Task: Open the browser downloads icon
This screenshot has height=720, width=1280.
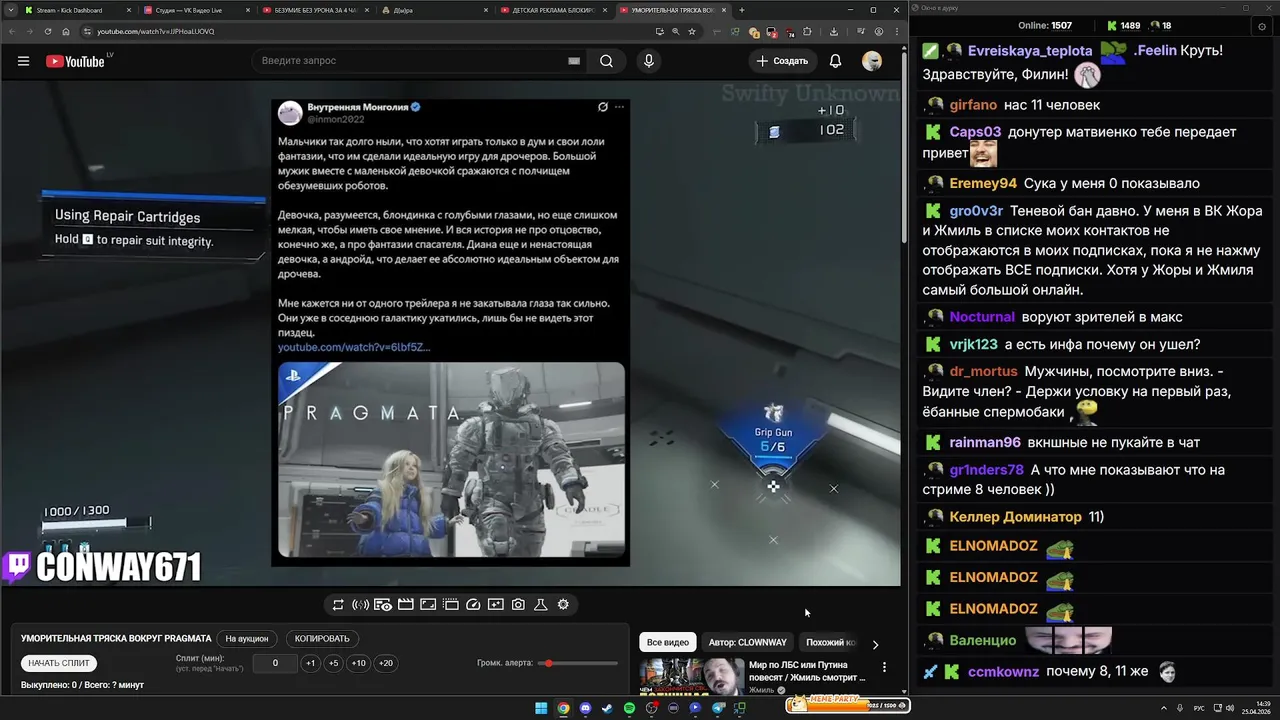Action: click(x=833, y=31)
